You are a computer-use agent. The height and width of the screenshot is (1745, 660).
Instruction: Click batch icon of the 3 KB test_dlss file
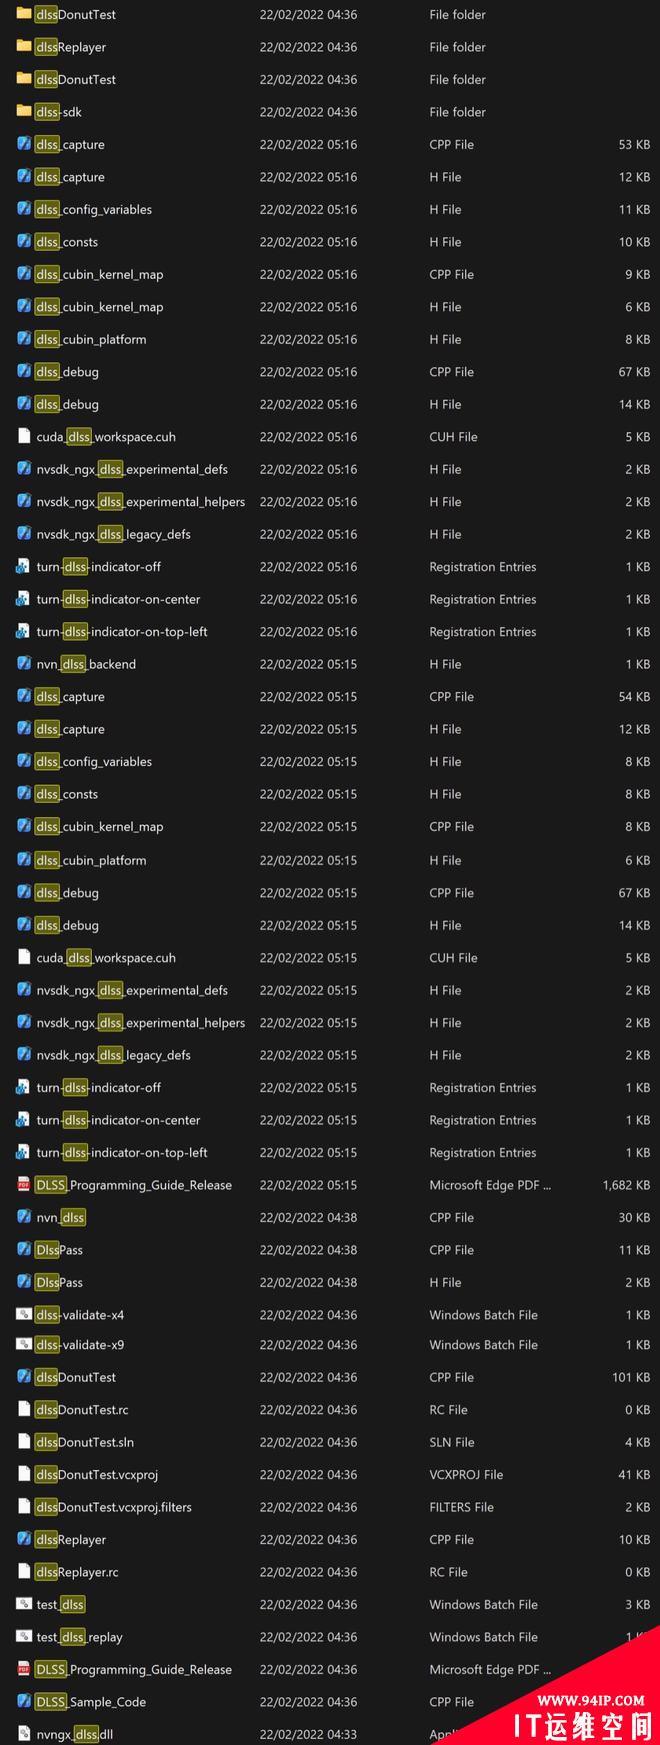point(24,1604)
